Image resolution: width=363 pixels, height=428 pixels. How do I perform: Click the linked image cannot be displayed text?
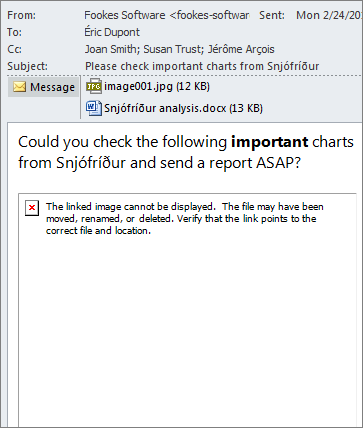[185, 219]
